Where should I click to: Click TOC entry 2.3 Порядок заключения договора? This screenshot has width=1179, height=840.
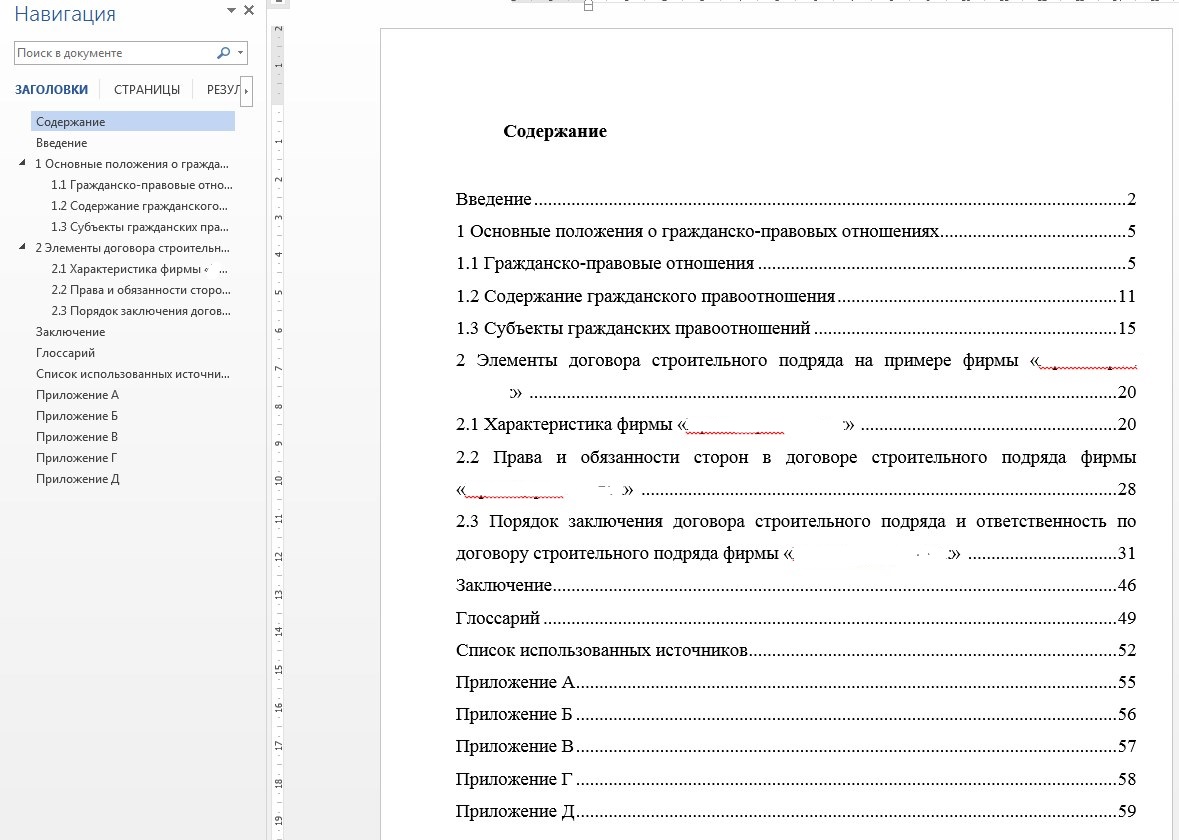(796, 537)
